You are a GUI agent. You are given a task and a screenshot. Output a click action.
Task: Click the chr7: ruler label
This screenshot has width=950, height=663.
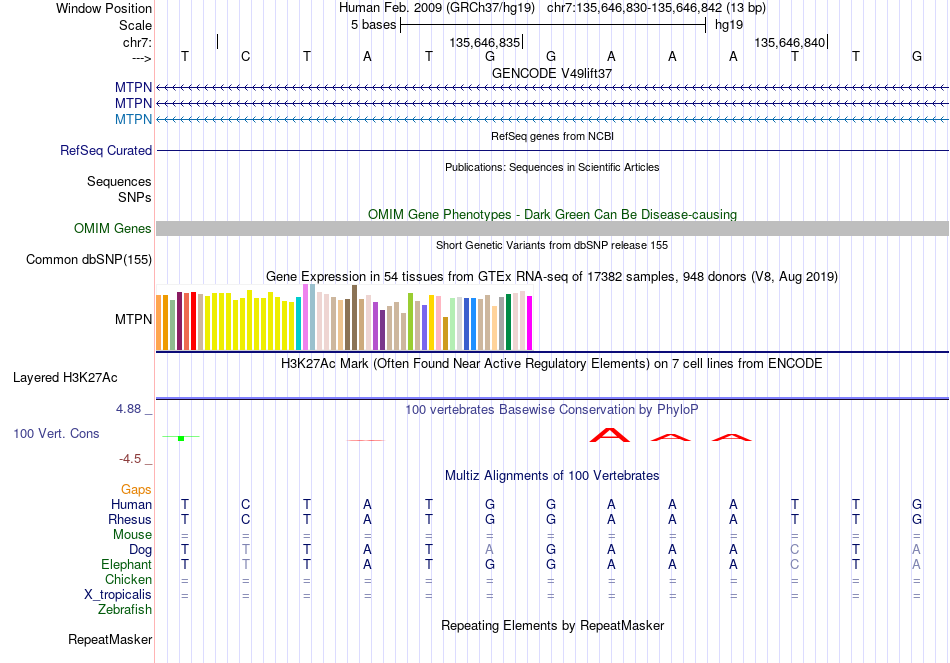(x=137, y=42)
